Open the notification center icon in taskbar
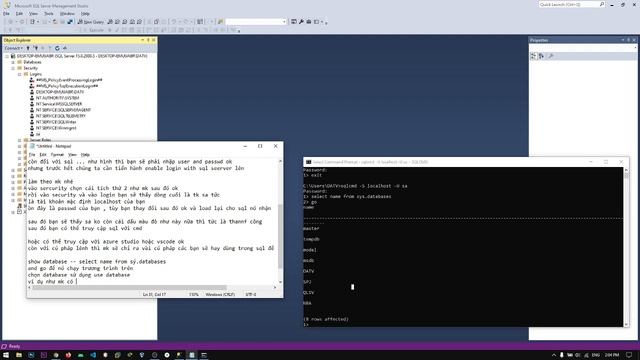The width and height of the screenshot is (640, 360). 629,355
